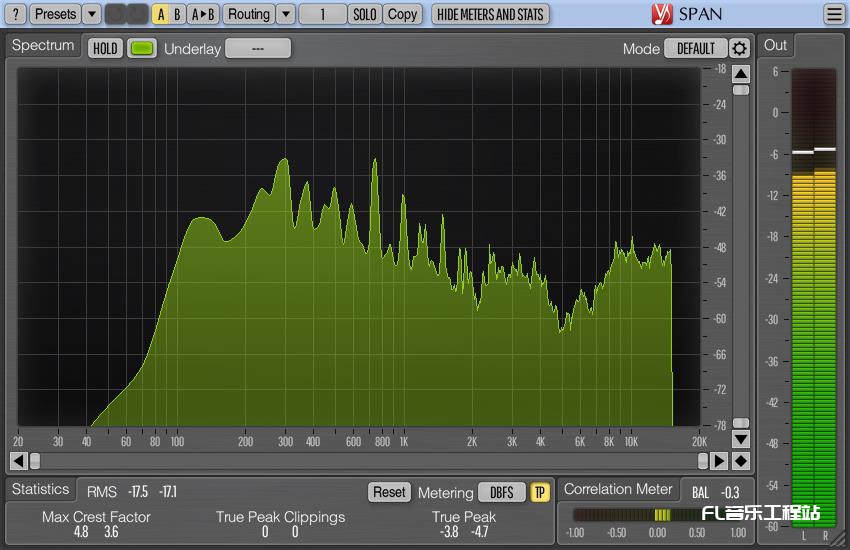The height and width of the screenshot is (550, 850).
Task: Switch to the Statistics tab
Action: (x=41, y=489)
